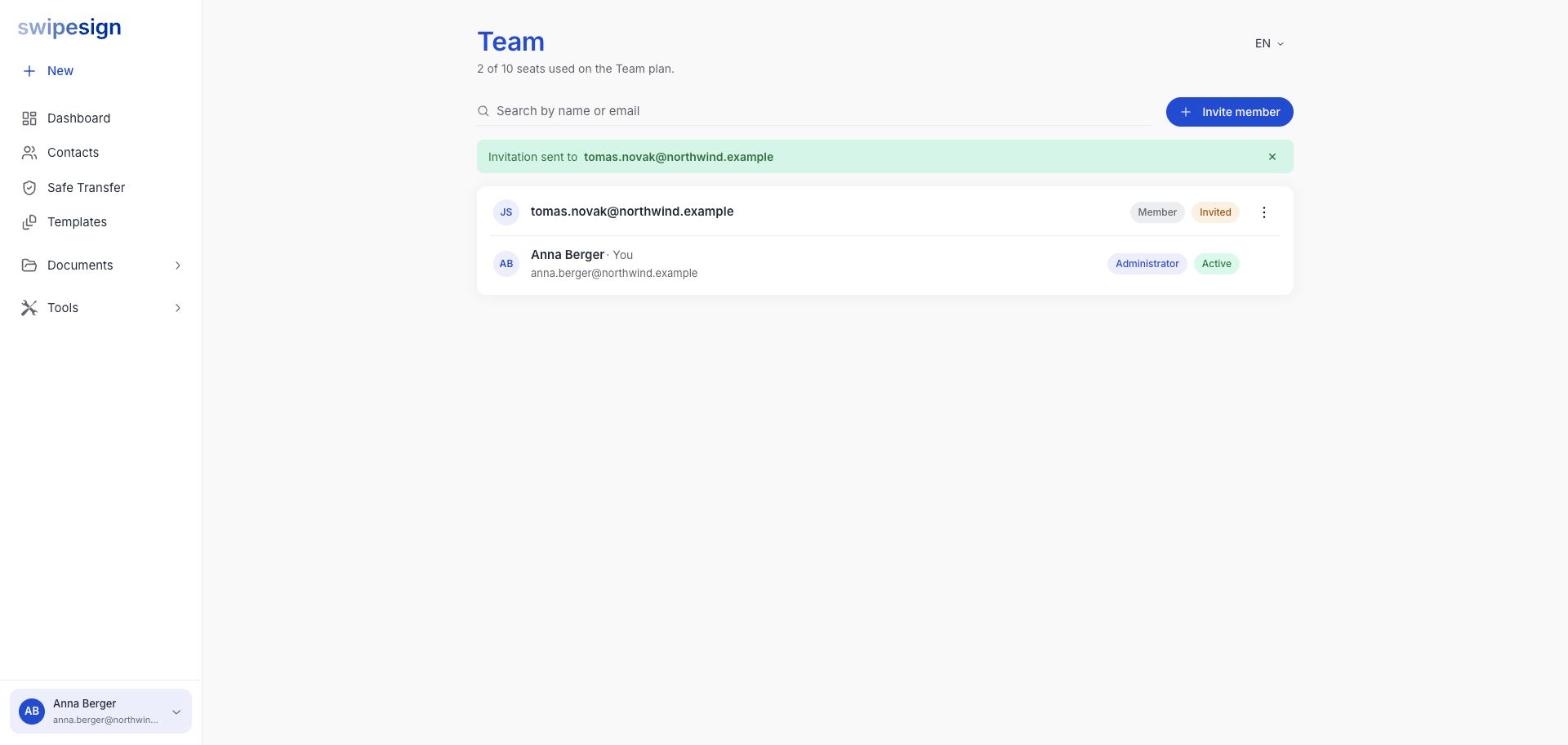Open the Dashboard grid icon
Viewport: 1568px width, 745px height.
click(29, 118)
